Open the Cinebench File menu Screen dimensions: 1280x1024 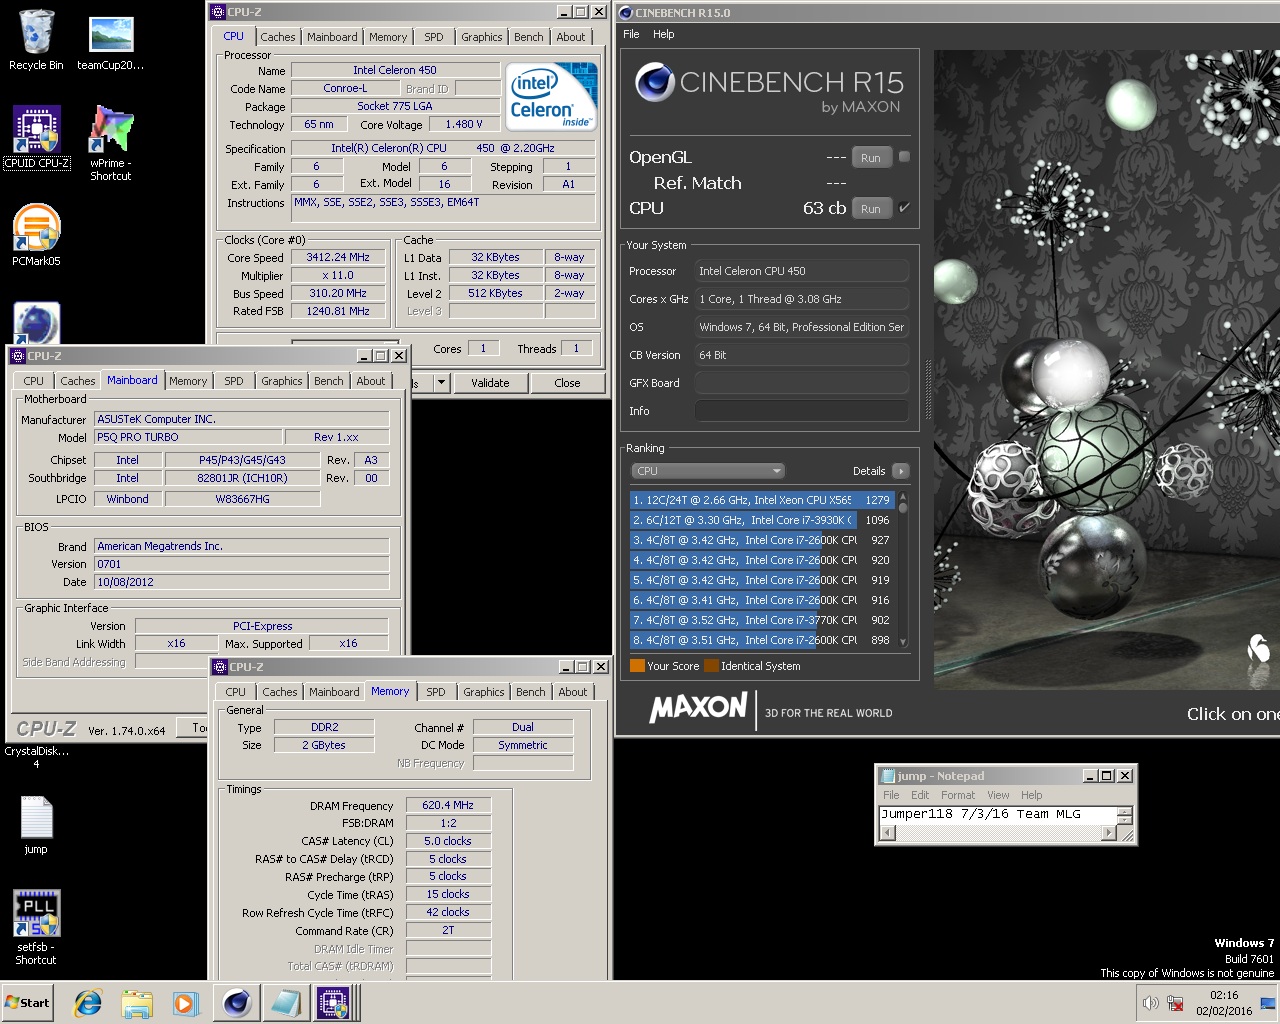(631, 34)
